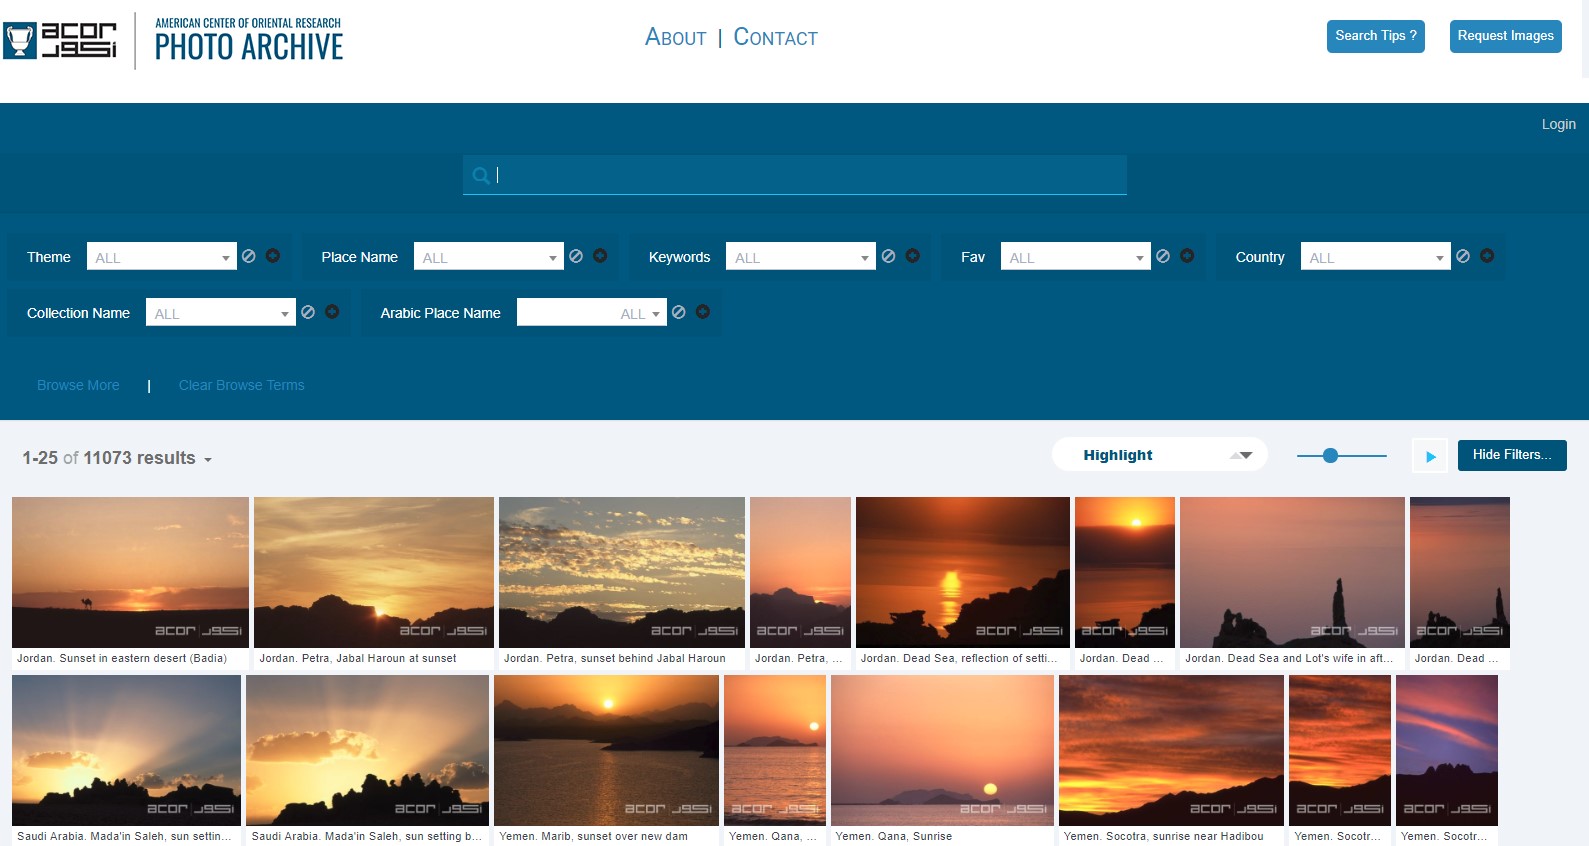
Task: Open the About page
Action: pos(675,38)
